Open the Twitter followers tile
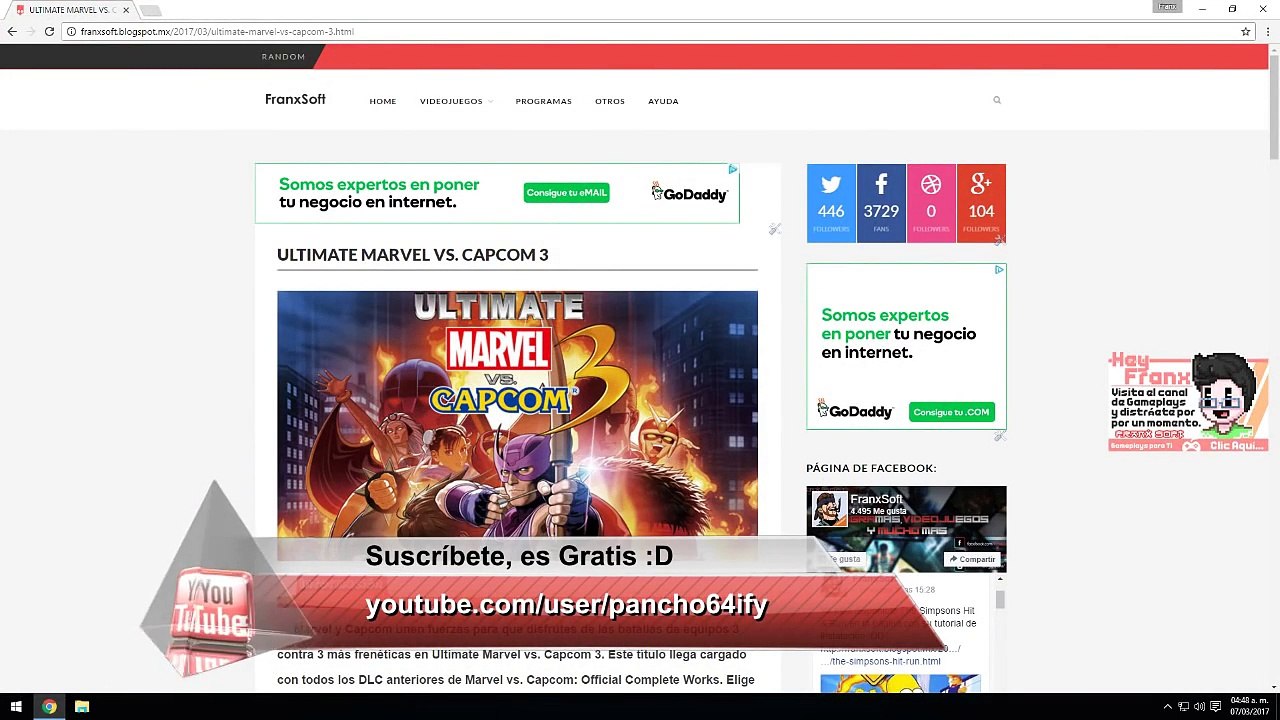 (x=831, y=203)
